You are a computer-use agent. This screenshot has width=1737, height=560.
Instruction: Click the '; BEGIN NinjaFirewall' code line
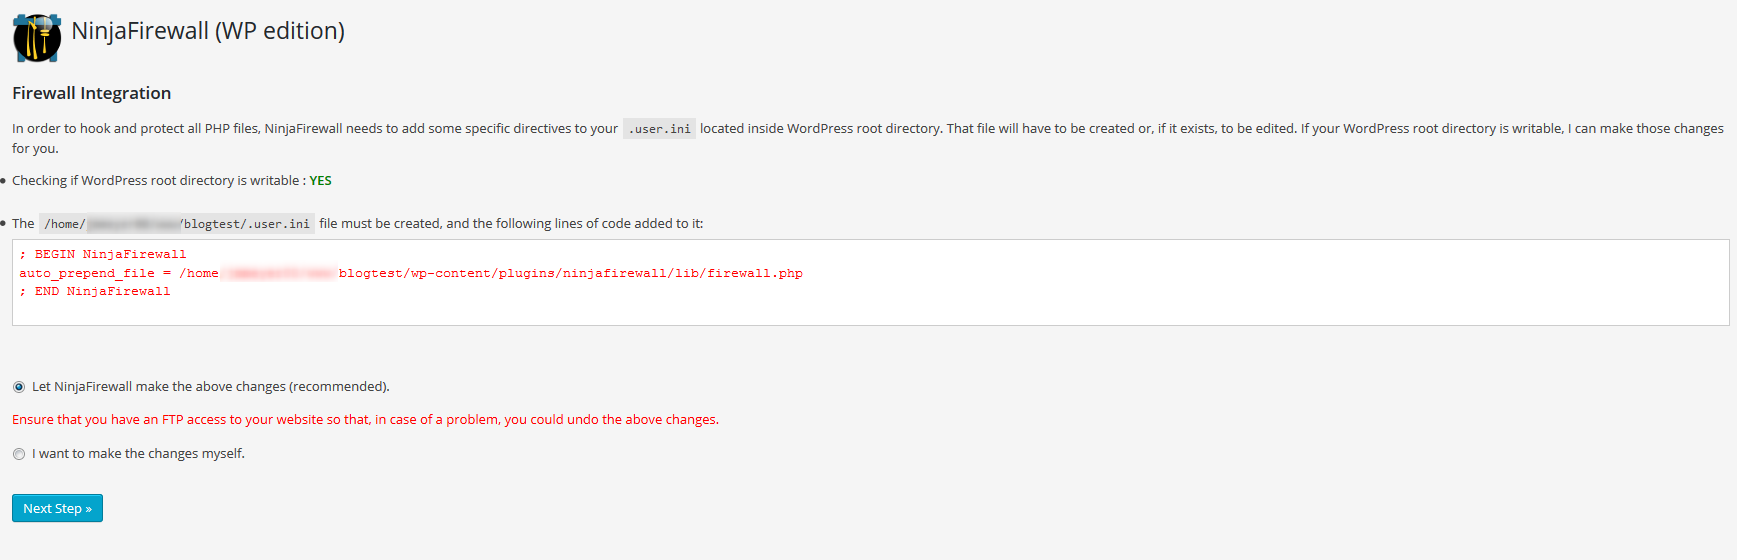103,254
